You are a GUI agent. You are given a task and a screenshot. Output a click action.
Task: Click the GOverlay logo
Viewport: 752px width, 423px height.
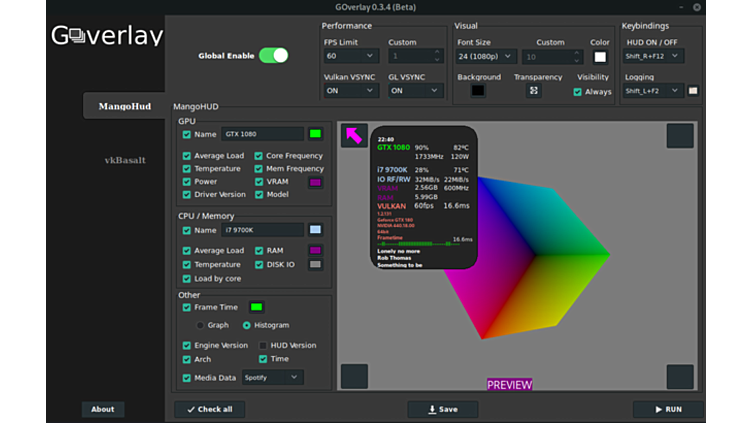click(x=107, y=37)
